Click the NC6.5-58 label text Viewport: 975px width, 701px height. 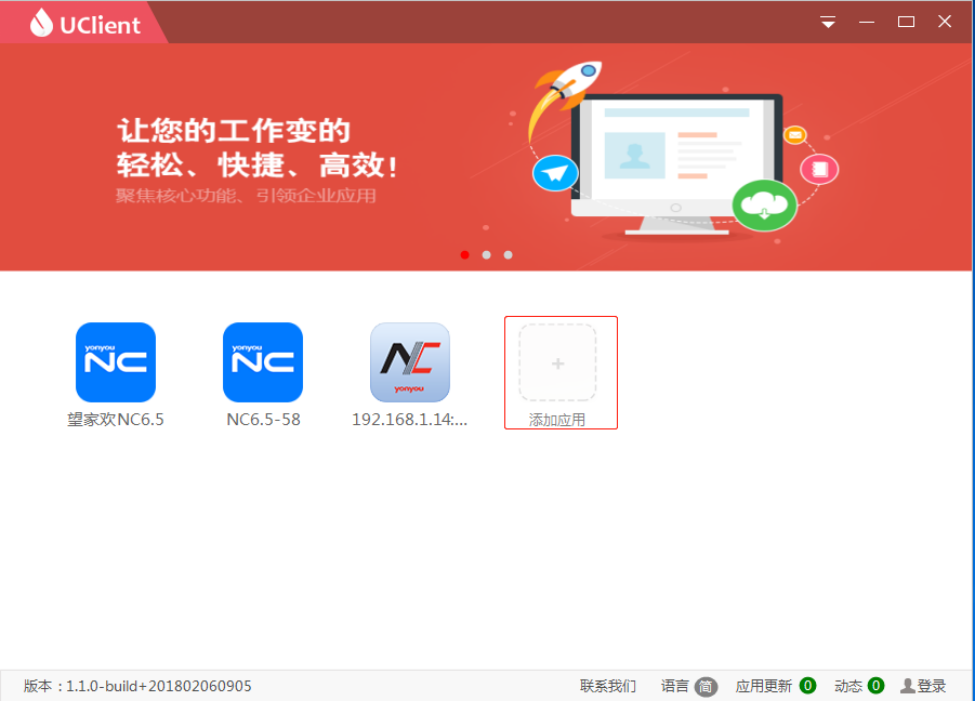pos(263,419)
